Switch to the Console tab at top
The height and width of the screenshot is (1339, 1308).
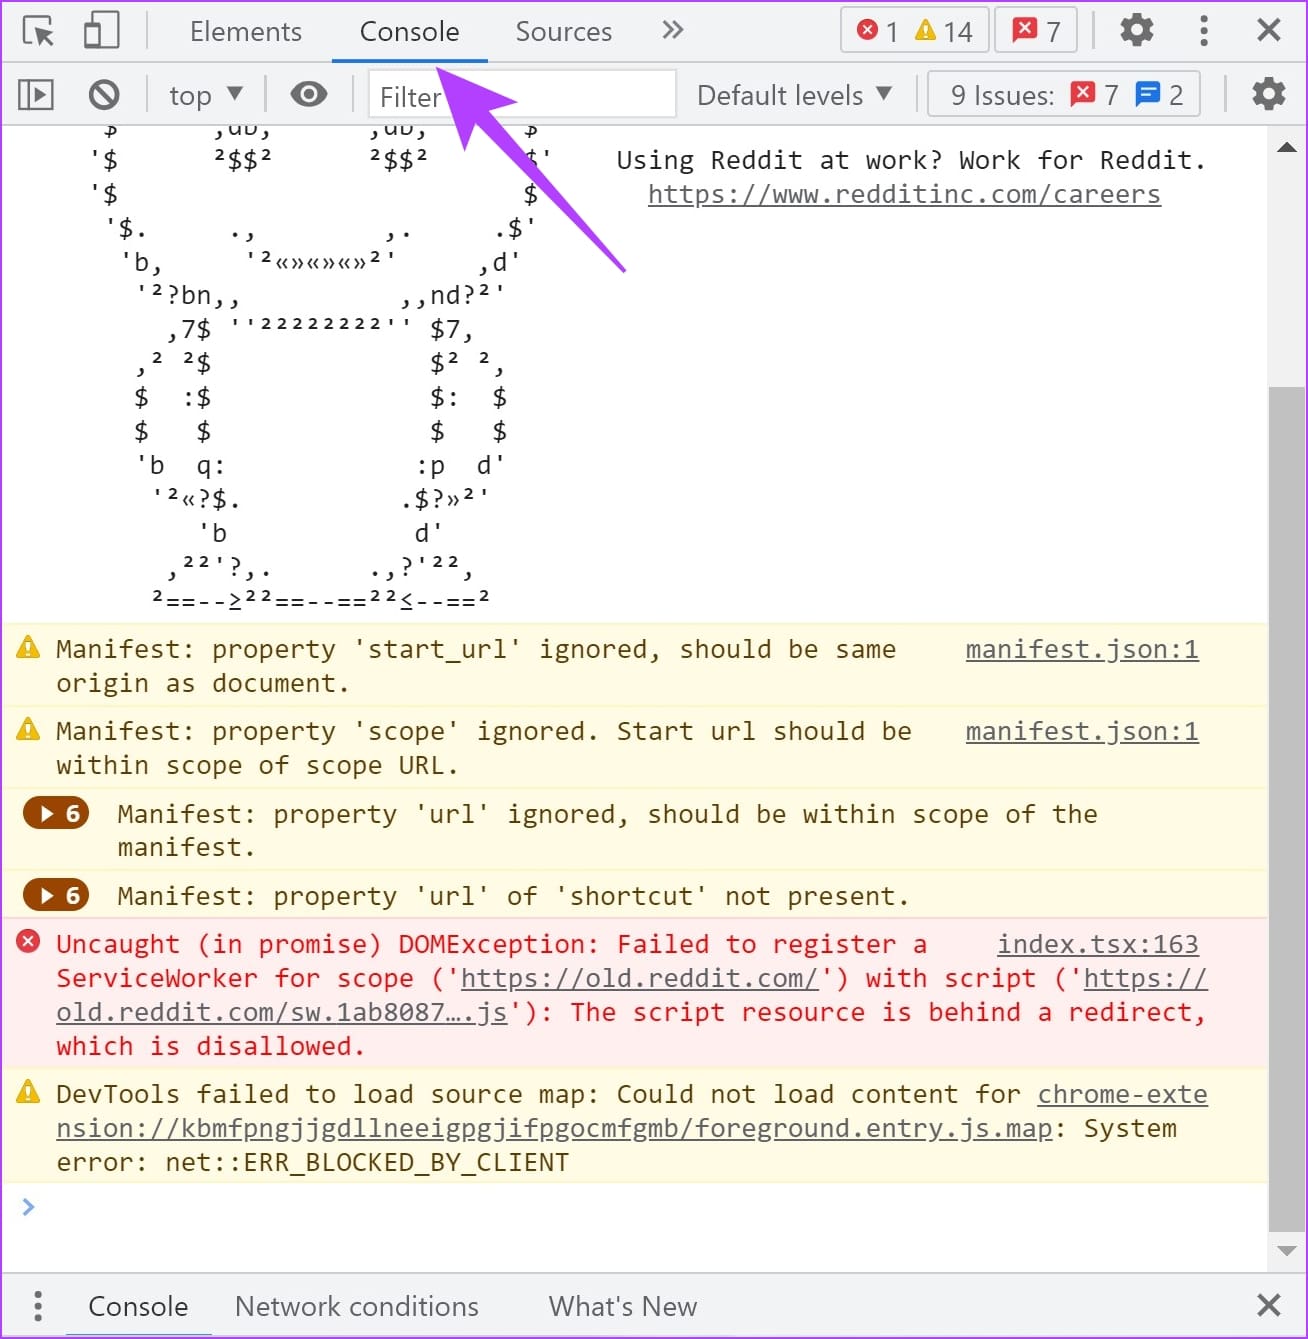click(x=409, y=31)
